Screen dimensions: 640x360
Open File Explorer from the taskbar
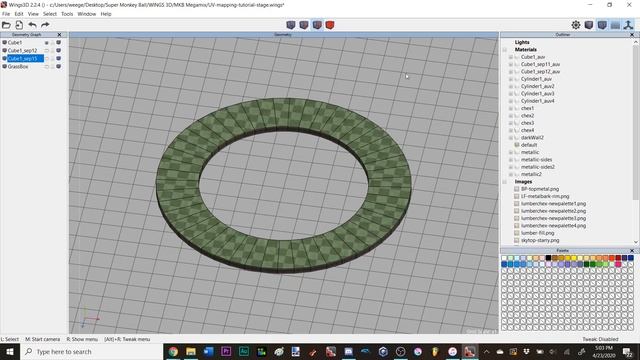(x=191, y=351)
